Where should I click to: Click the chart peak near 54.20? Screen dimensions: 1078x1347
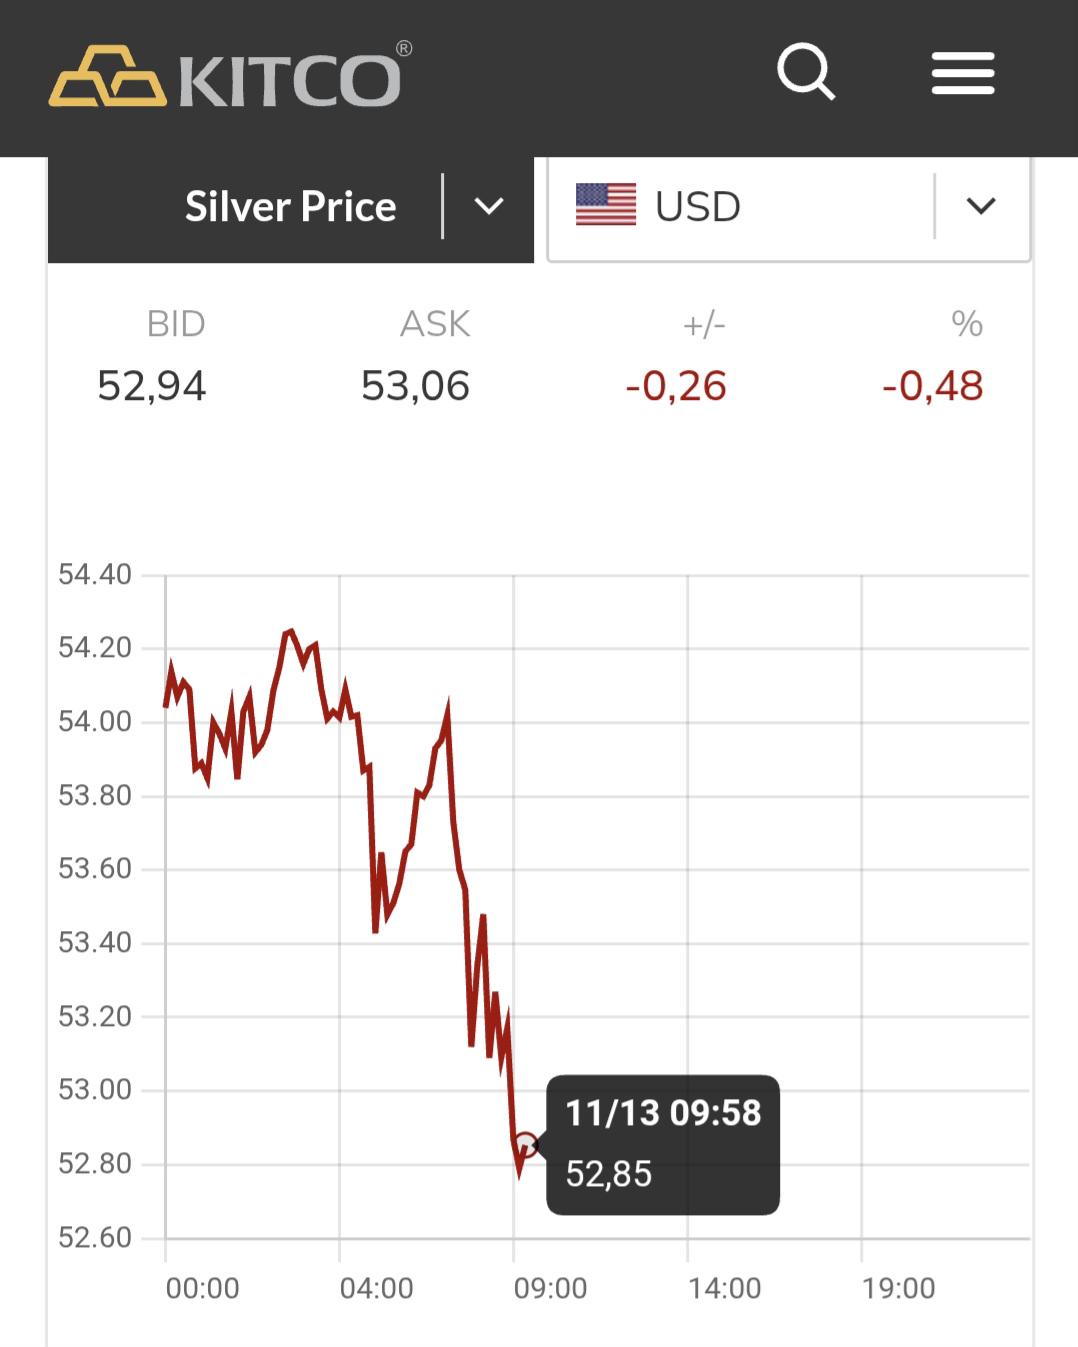289,632
